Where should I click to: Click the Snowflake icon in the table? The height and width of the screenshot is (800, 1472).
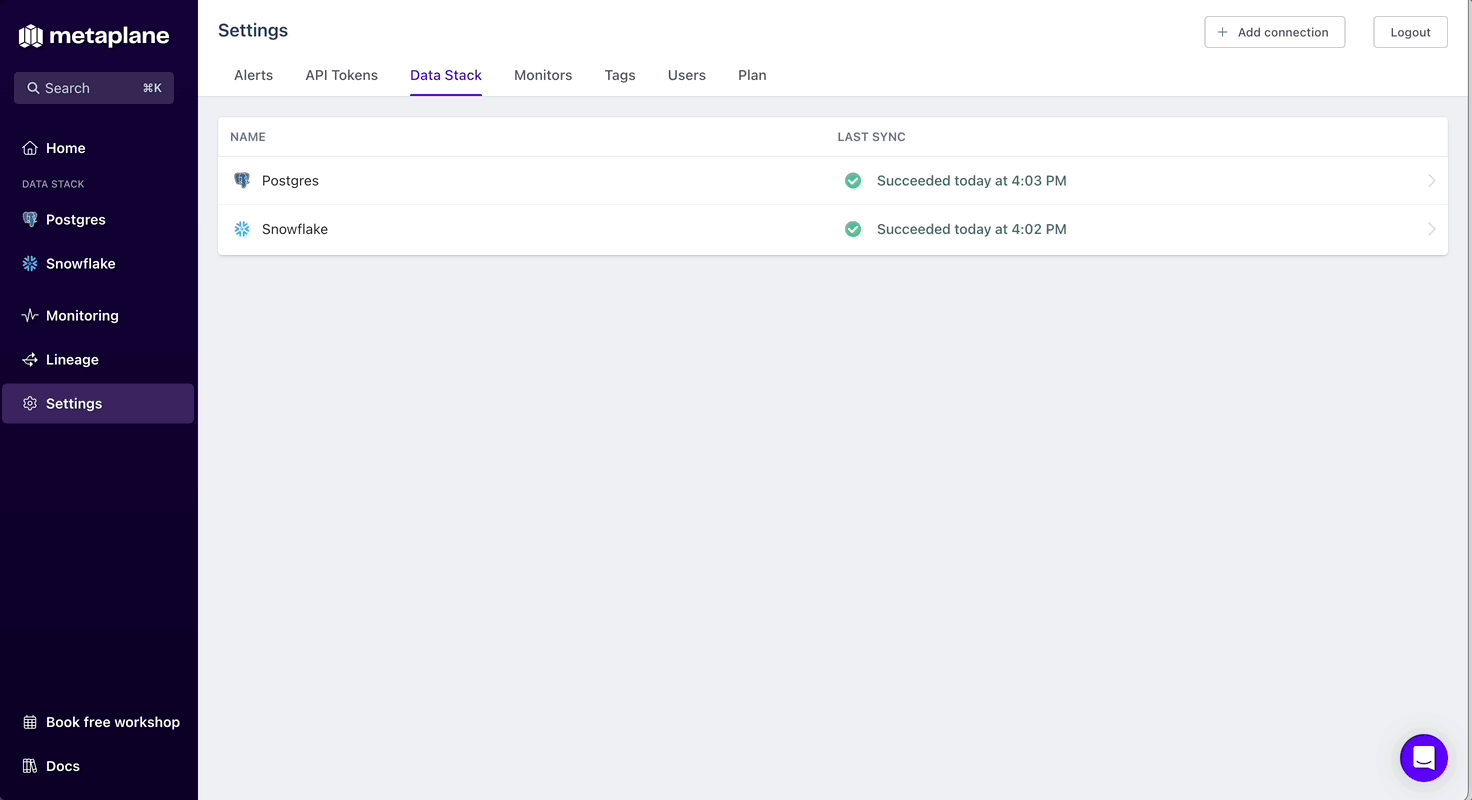tap(242, 229)
